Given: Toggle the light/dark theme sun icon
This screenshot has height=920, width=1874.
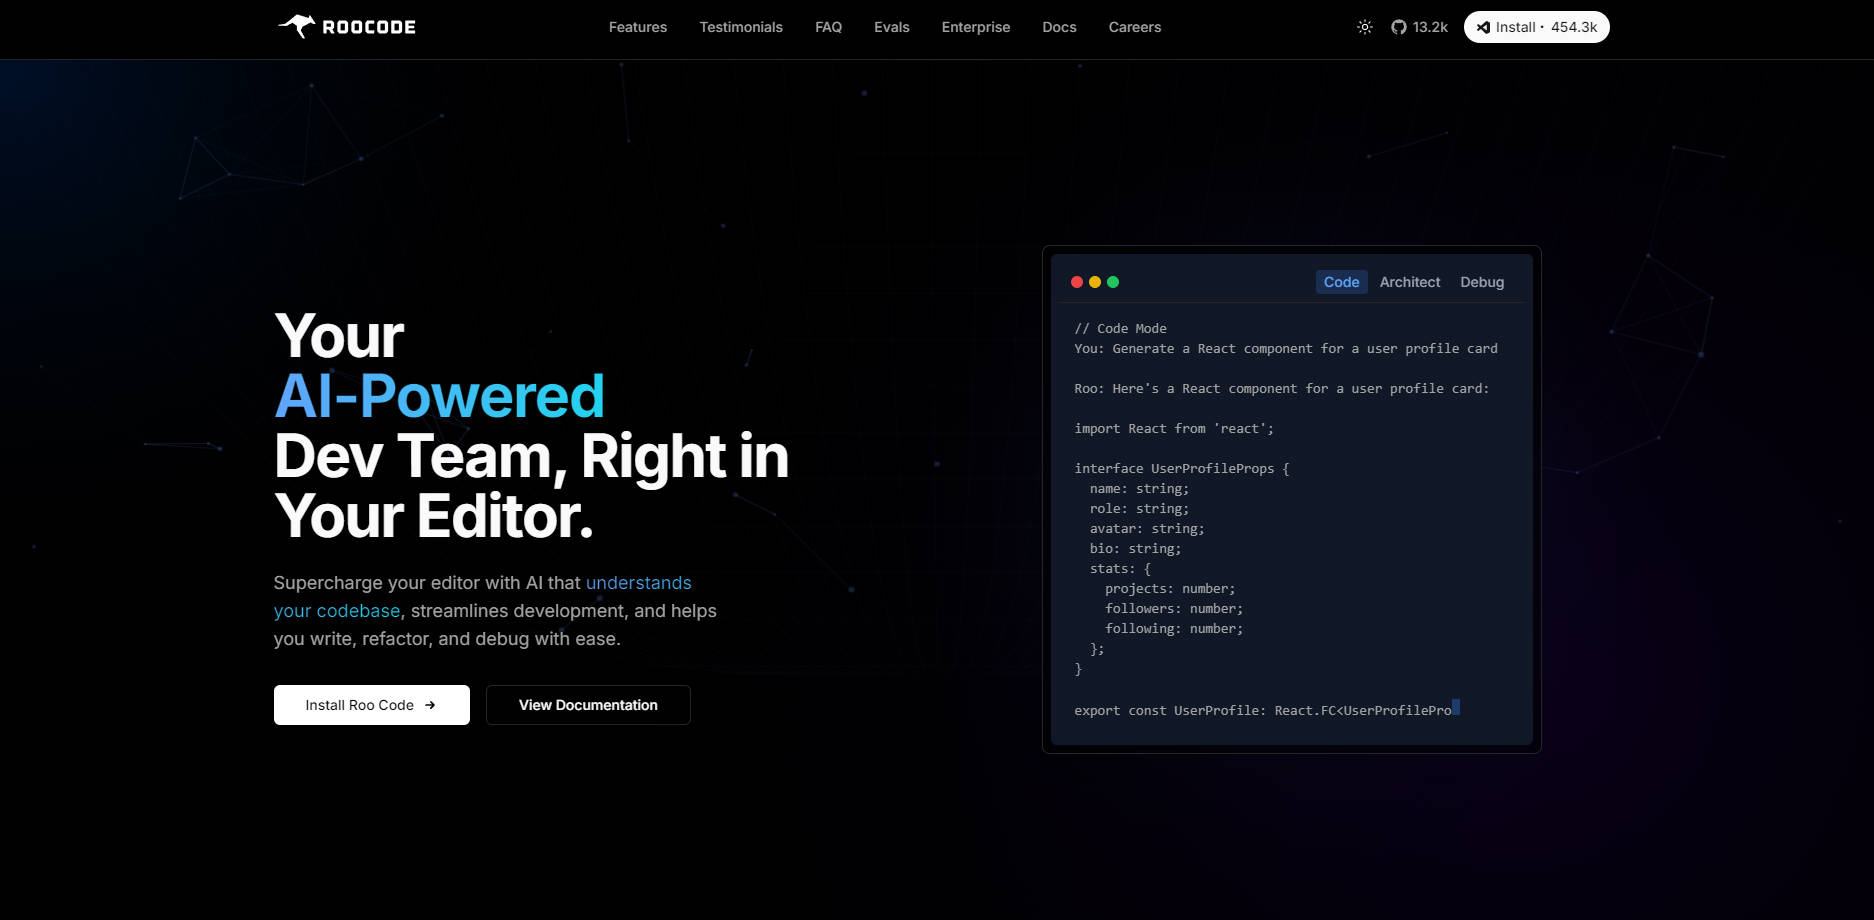Looking at the screenshot, I should tap(1364, 27).
